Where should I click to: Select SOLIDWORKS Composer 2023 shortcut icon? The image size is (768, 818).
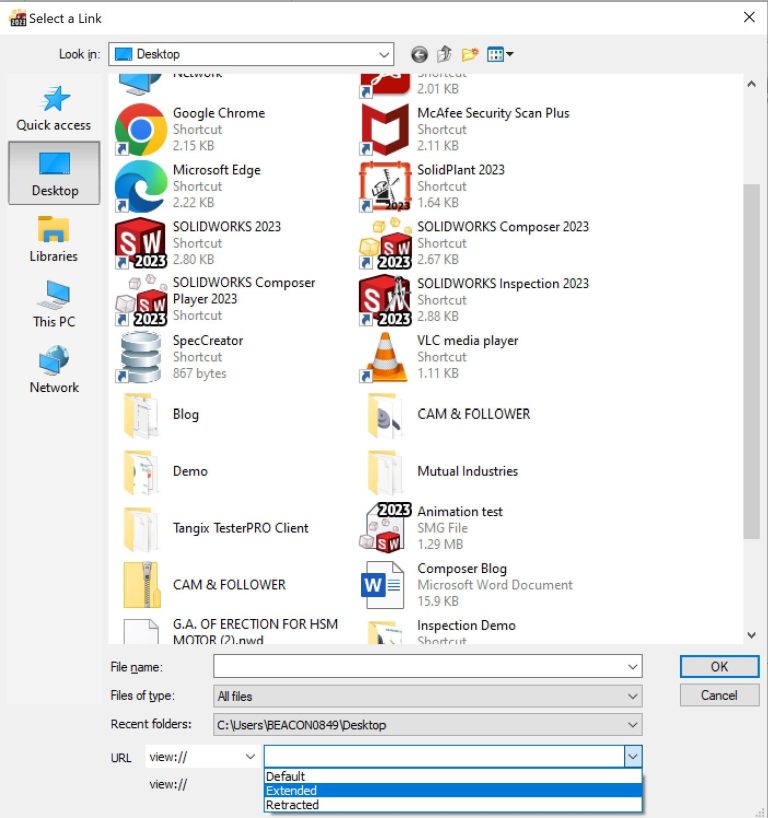(385, 243)
